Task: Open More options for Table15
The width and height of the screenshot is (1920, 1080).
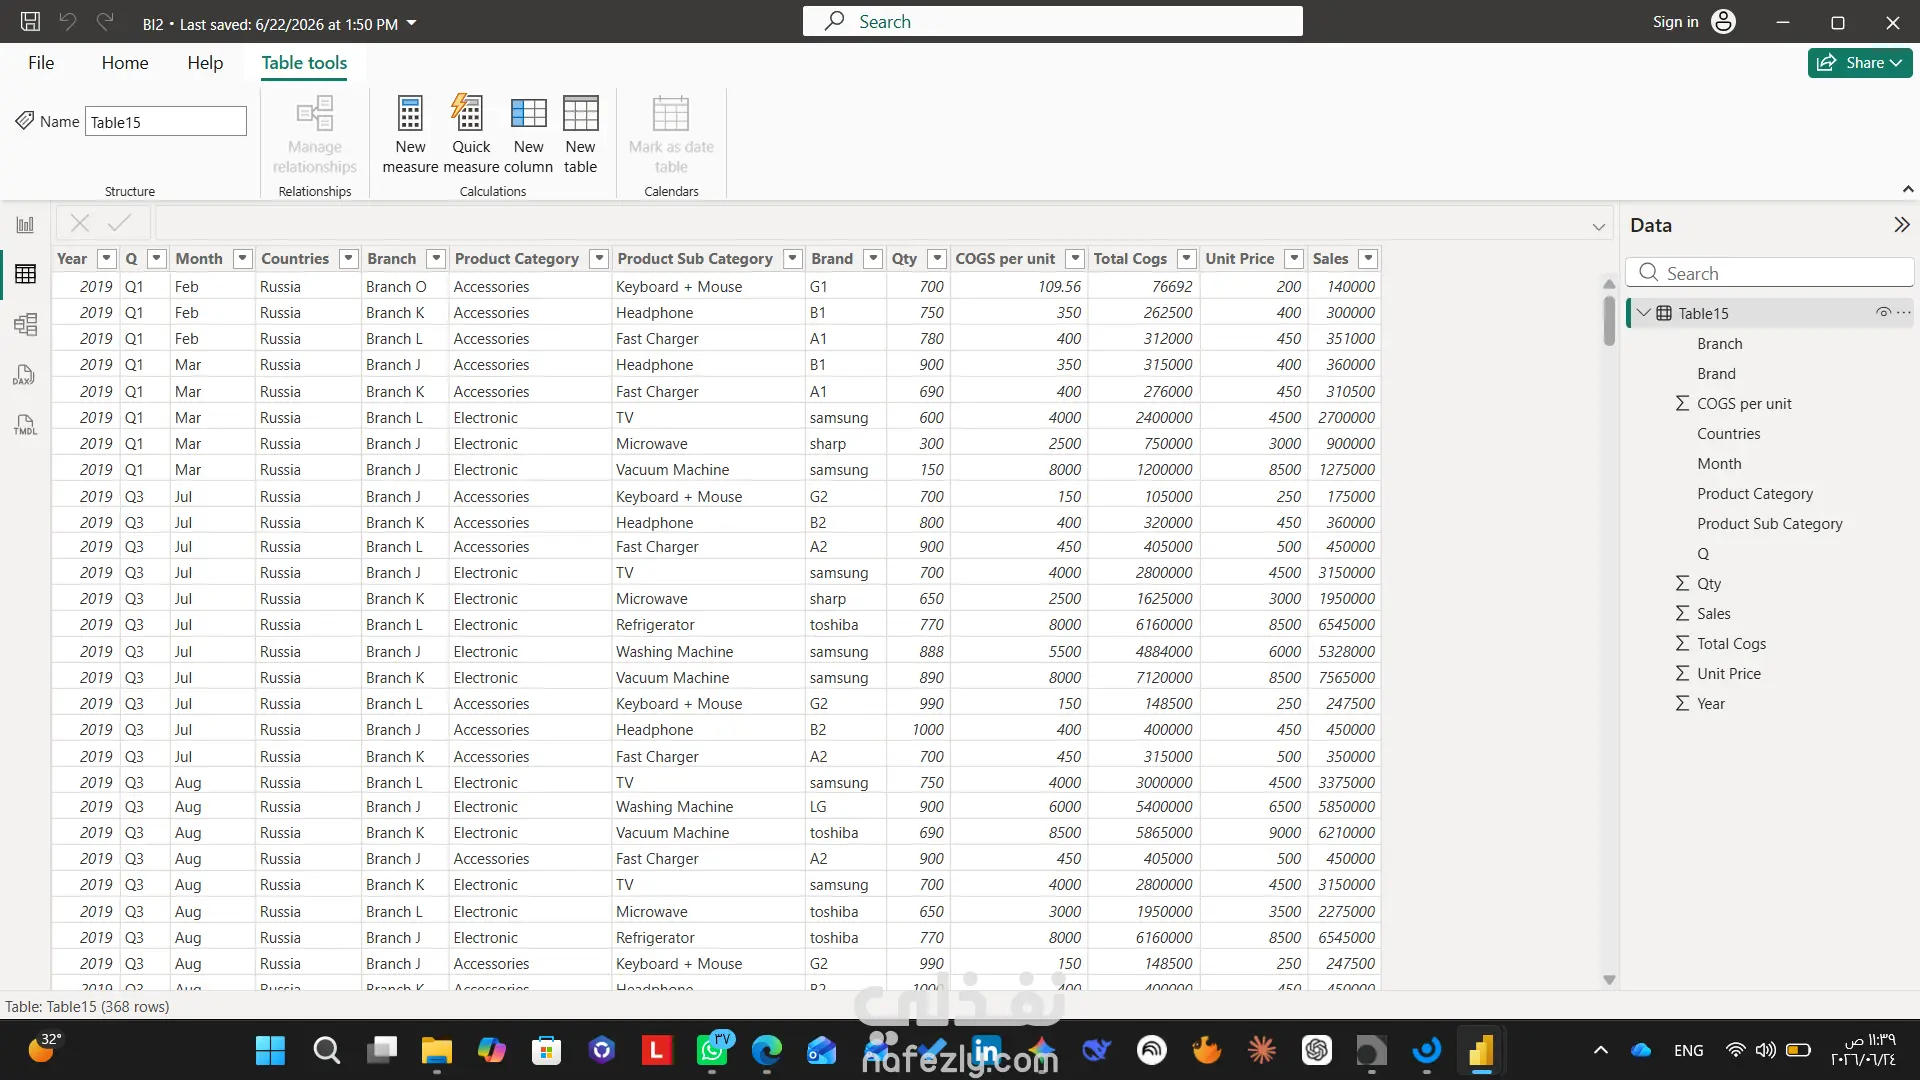Action: point(1904,313)
